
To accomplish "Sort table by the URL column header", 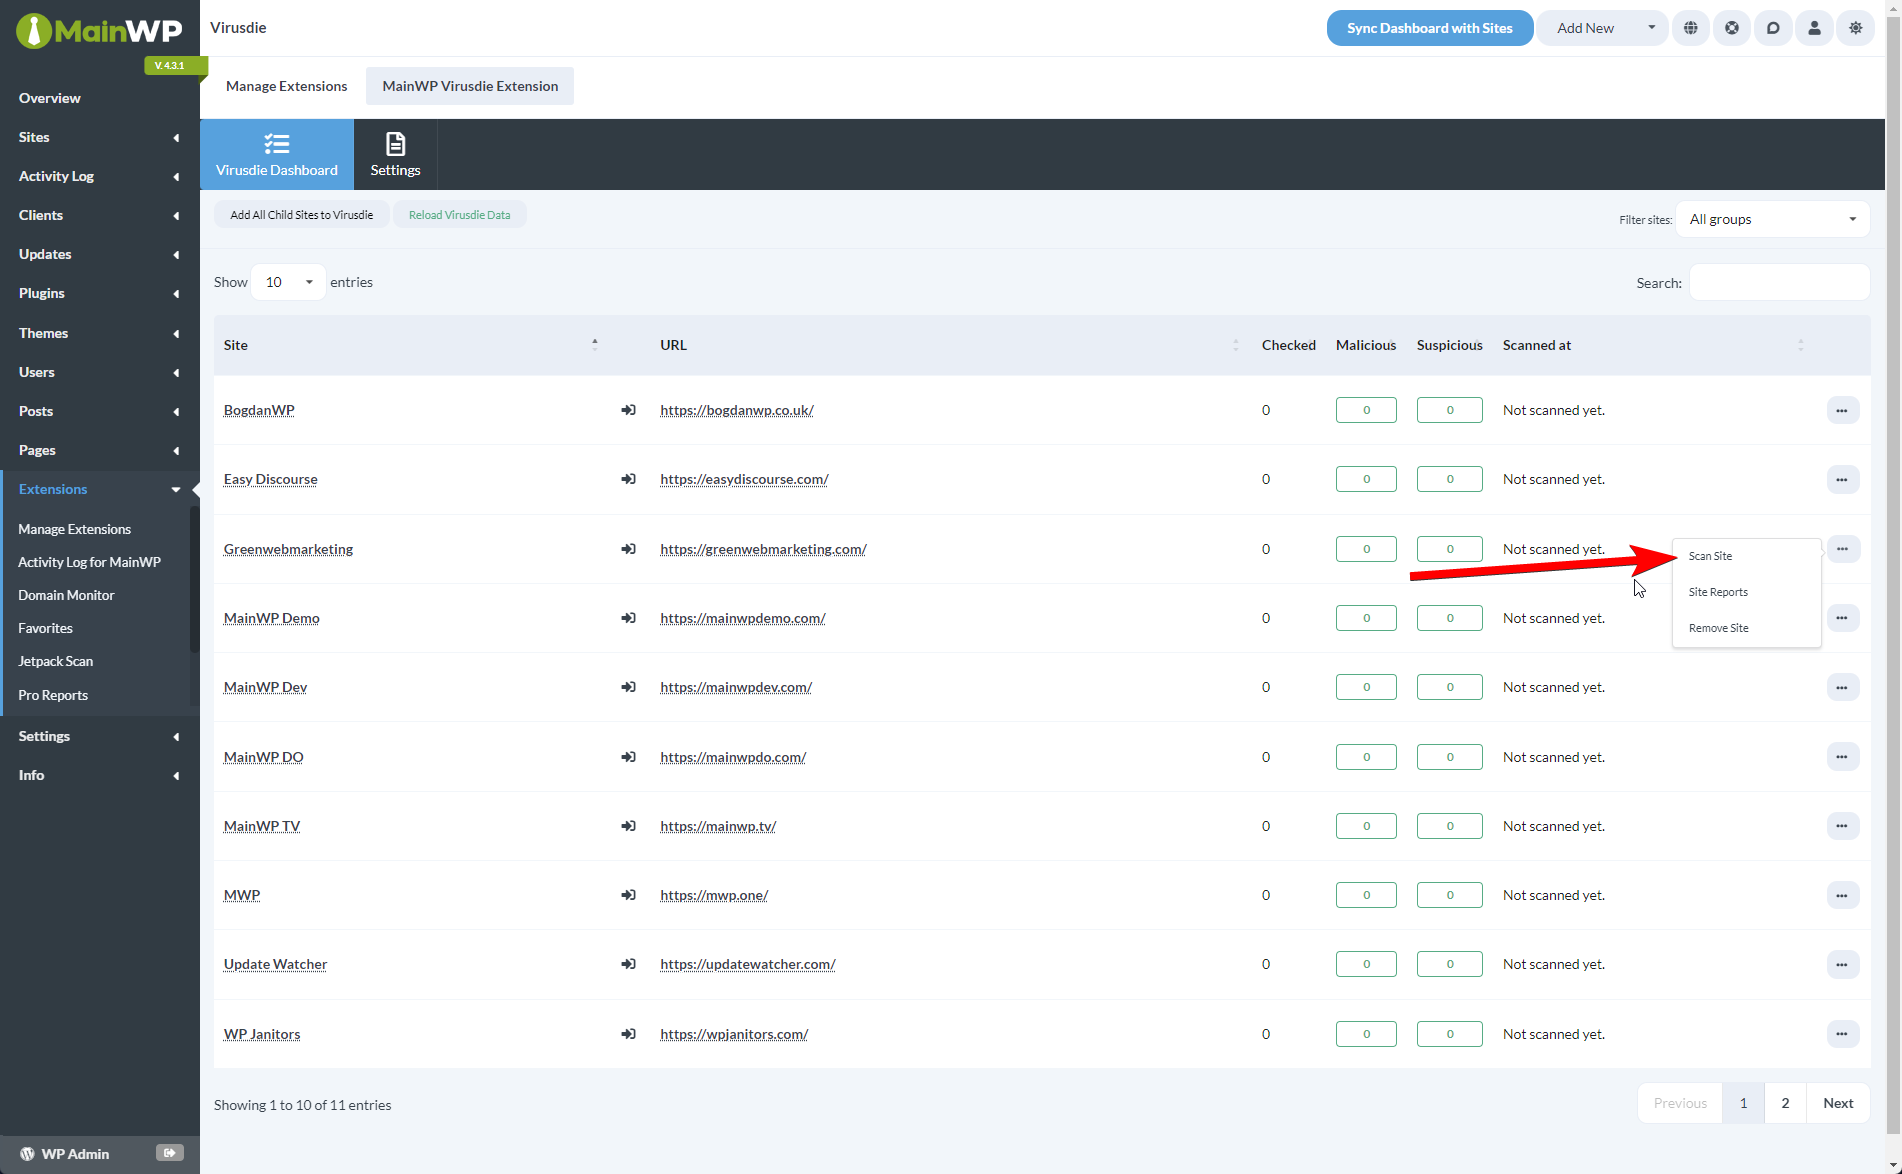I will coord(949,345).
